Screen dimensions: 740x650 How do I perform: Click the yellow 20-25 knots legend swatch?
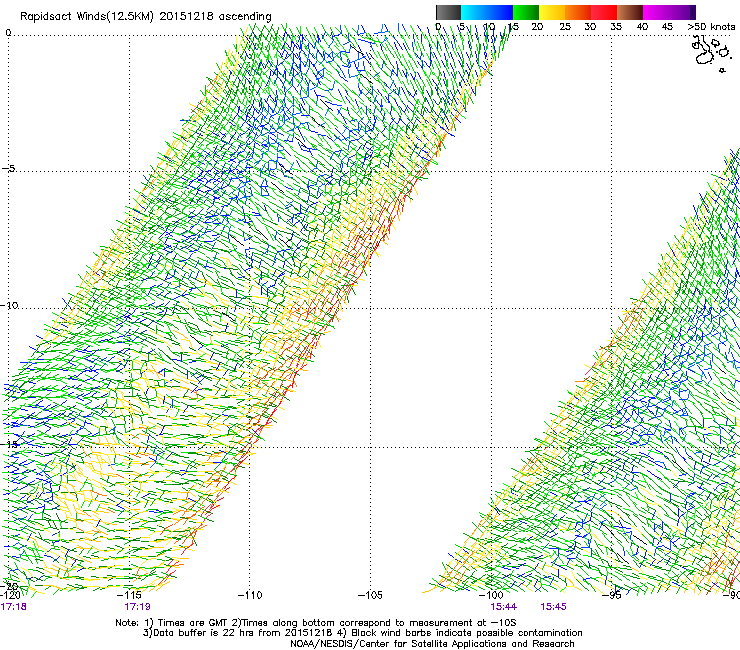[552, 12]
